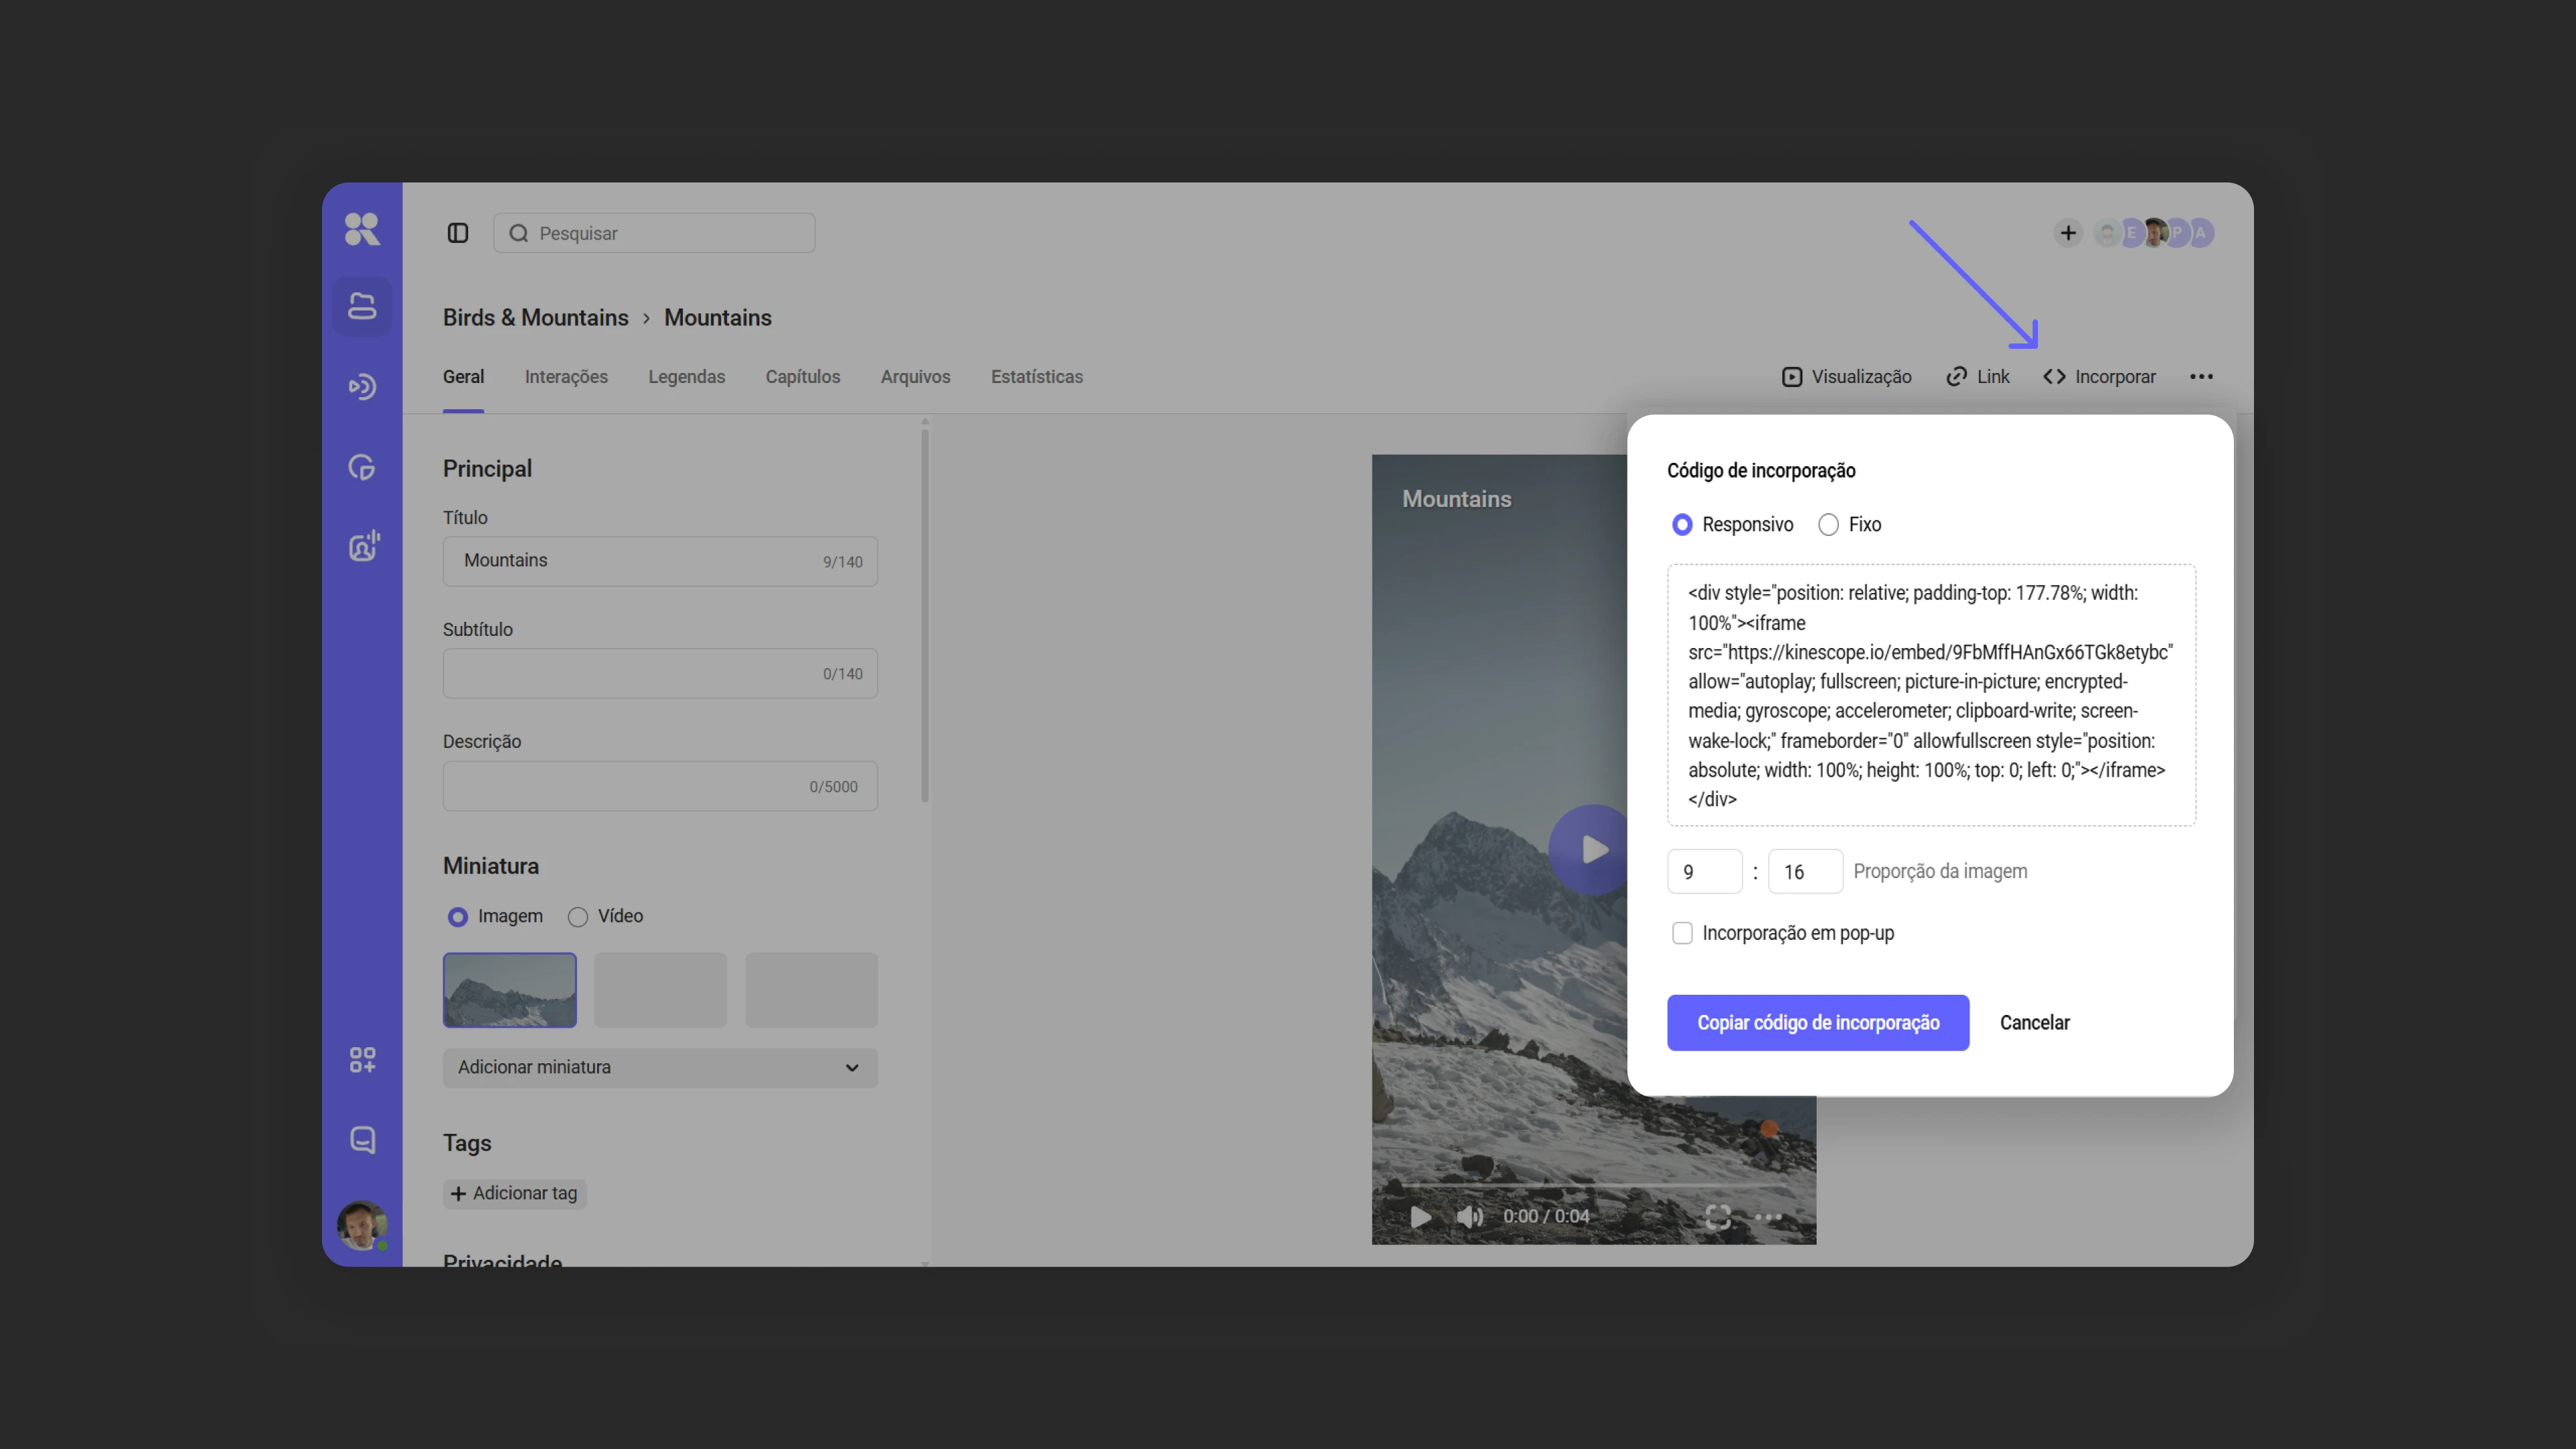The height and width of the screenshot is (1449, 2576).
Task: Switch to the Estatísticas tab
Action: (1036, 377)
